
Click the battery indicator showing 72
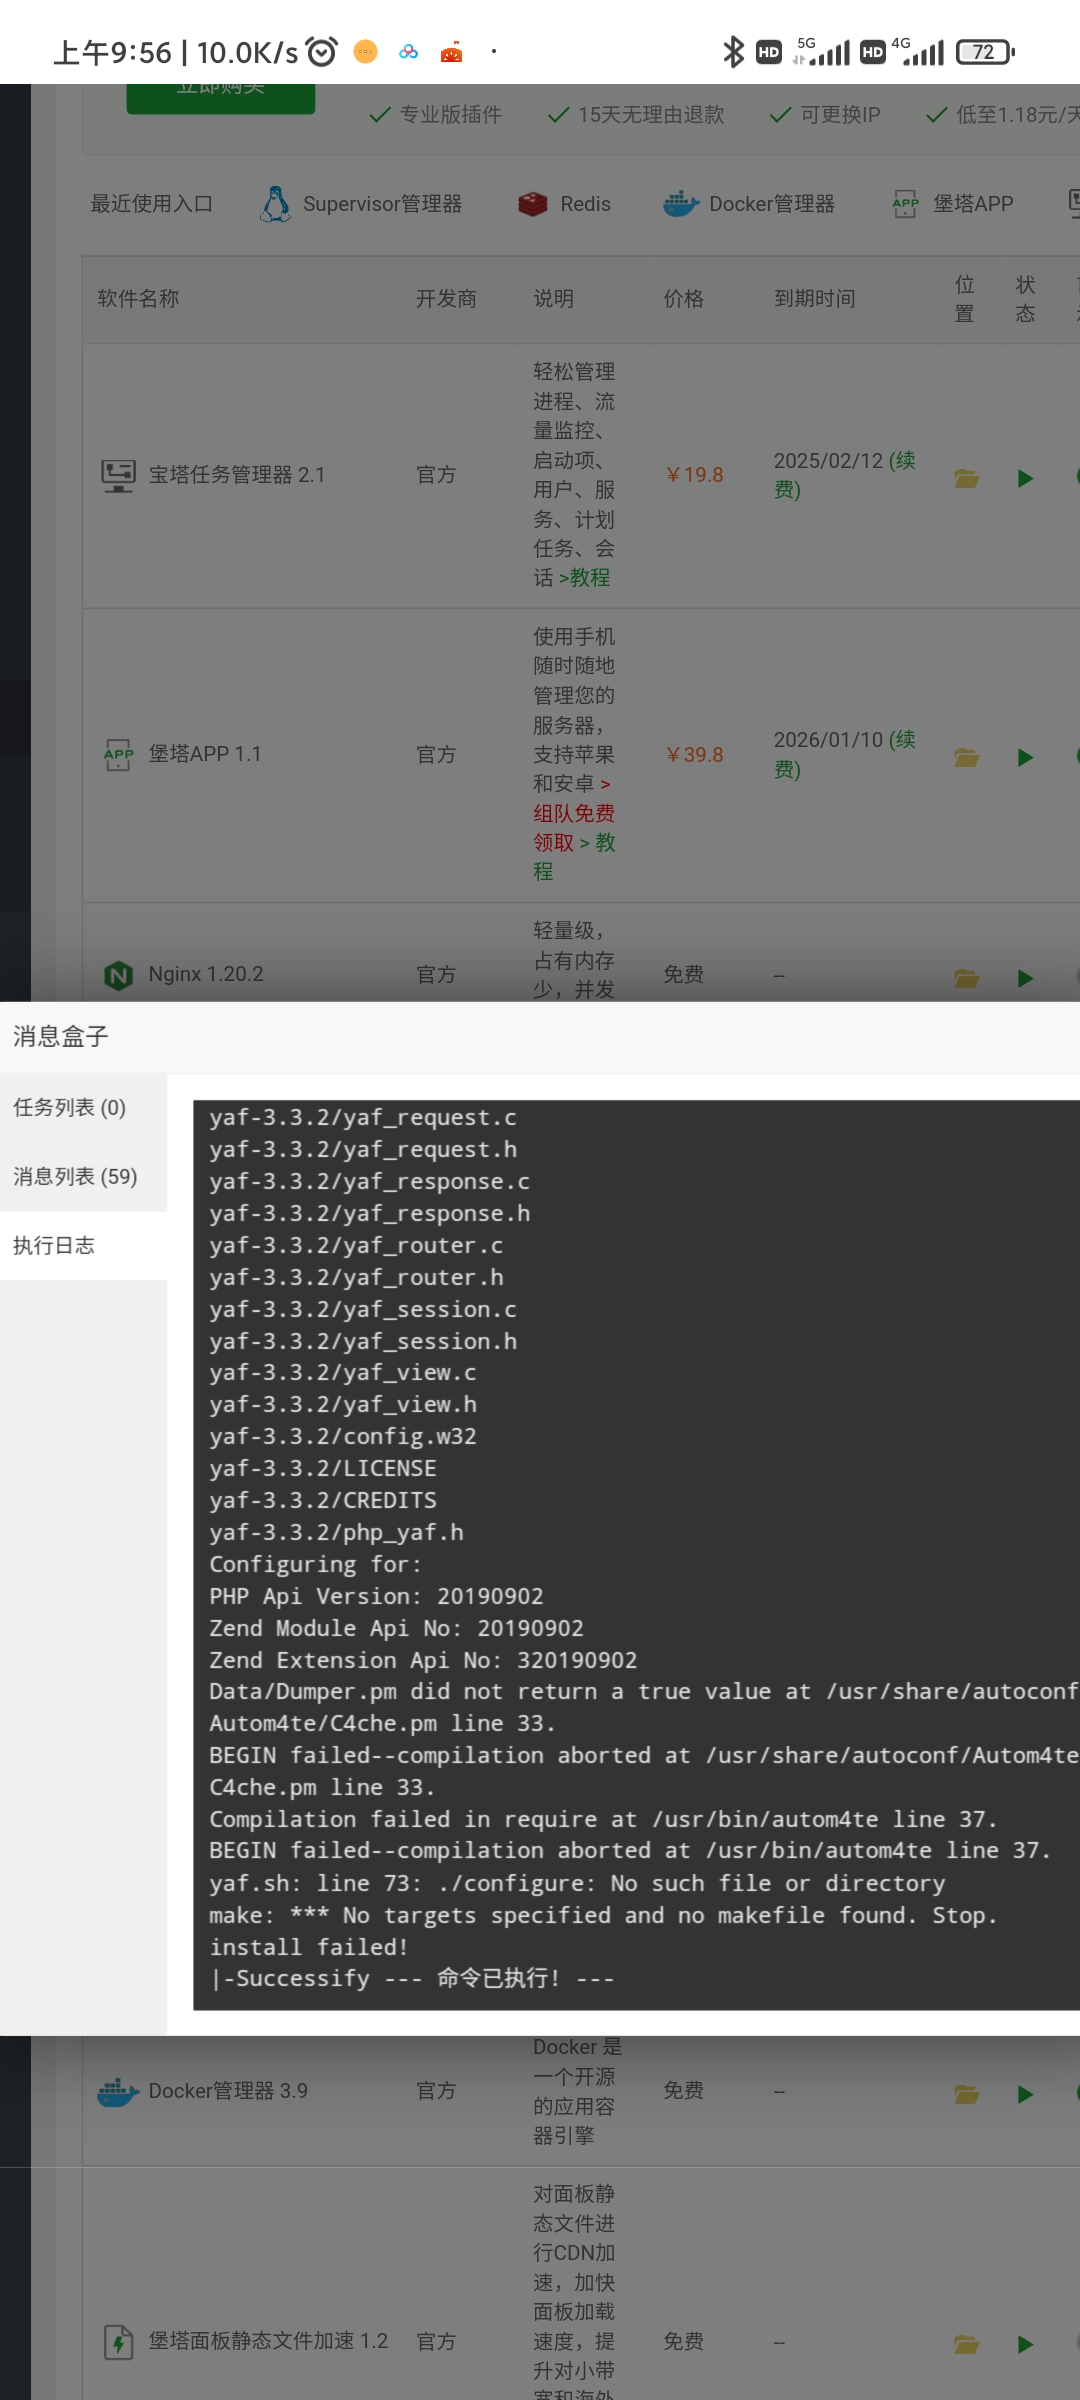point(986,52)
